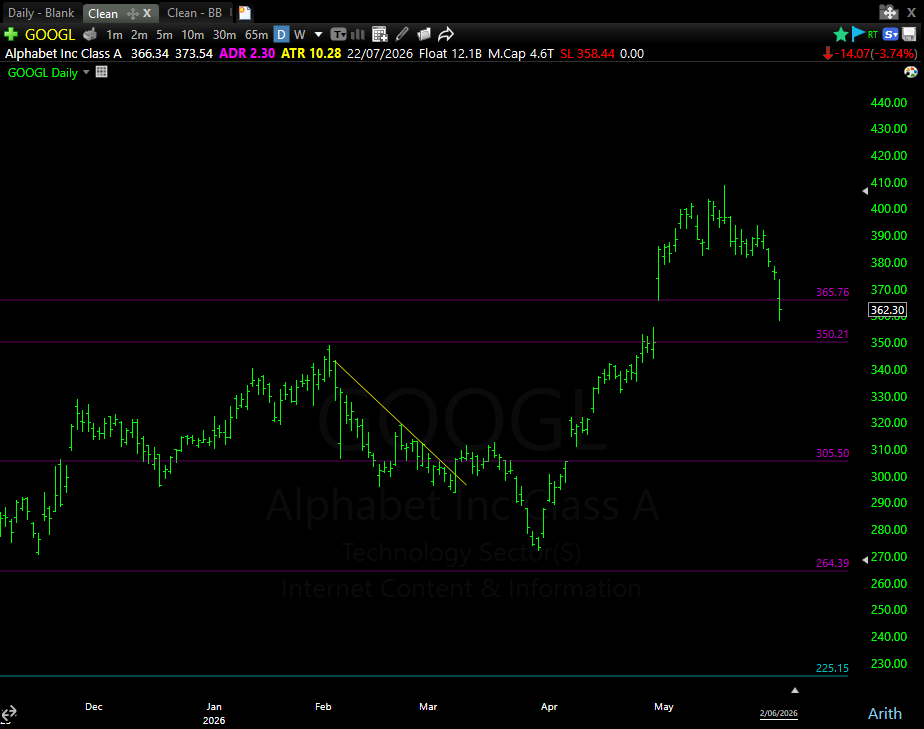Click the M.Cap 4.6T value

click(x=521, y=54)
